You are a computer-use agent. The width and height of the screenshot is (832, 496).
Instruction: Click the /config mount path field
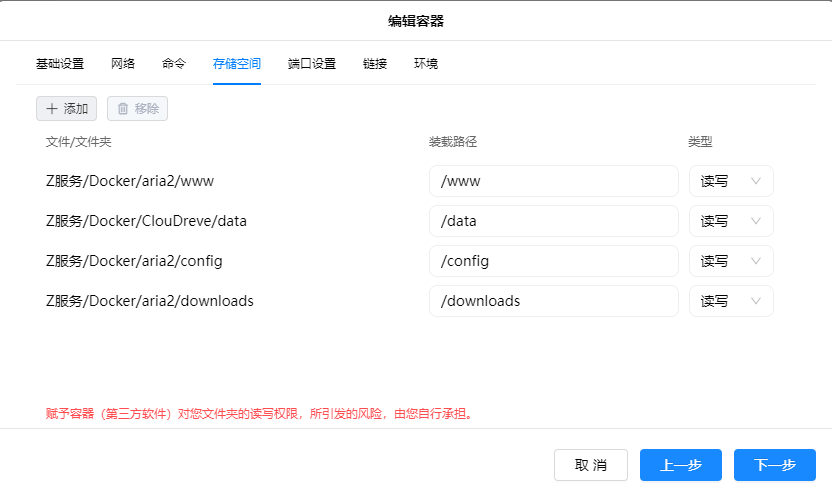click(554, 261)
